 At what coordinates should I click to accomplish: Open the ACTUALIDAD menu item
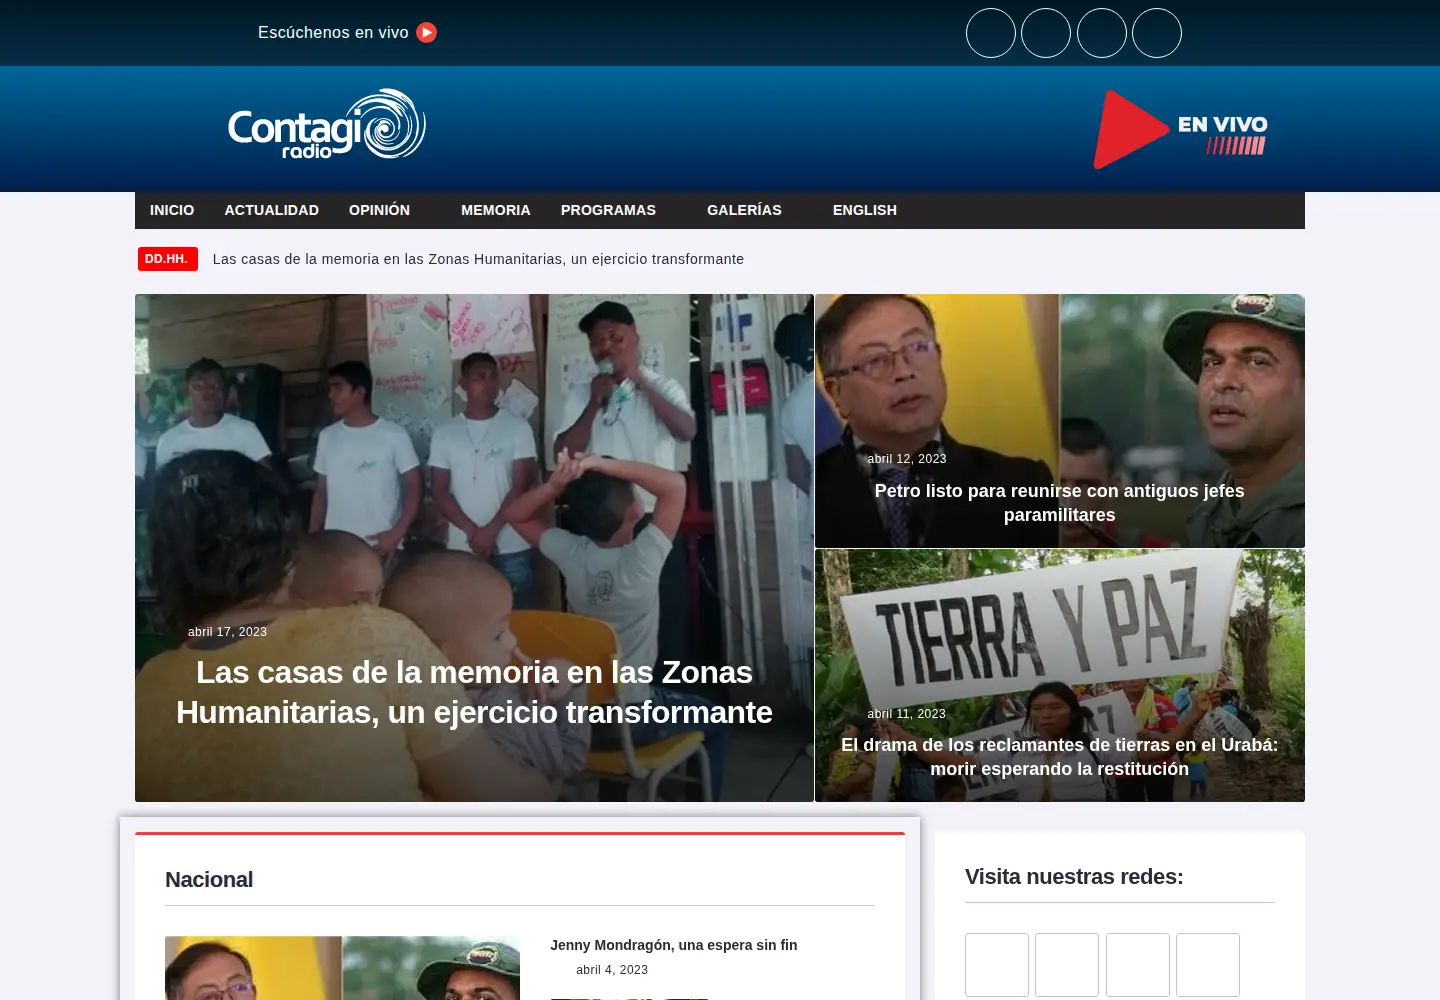click(x=272, y=210)
